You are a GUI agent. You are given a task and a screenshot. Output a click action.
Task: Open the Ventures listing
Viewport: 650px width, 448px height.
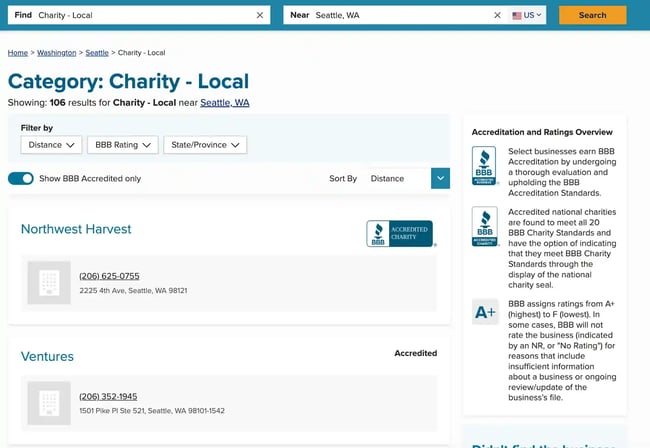(x=47, y=356)
